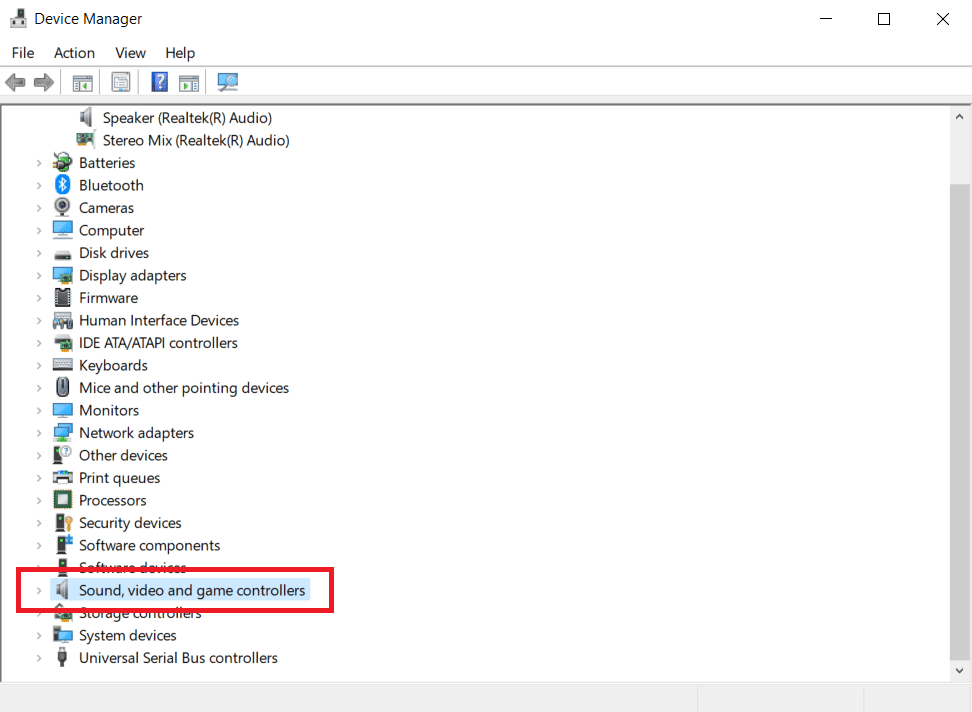Expand the Network adapters node
Image resolution: width=972 pixels, height=712 pixels.
pyautogui.click(x=39, y=433)
